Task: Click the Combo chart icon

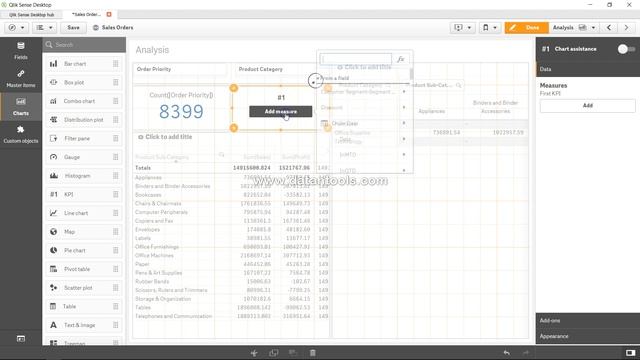Action: tap(53, 101)
